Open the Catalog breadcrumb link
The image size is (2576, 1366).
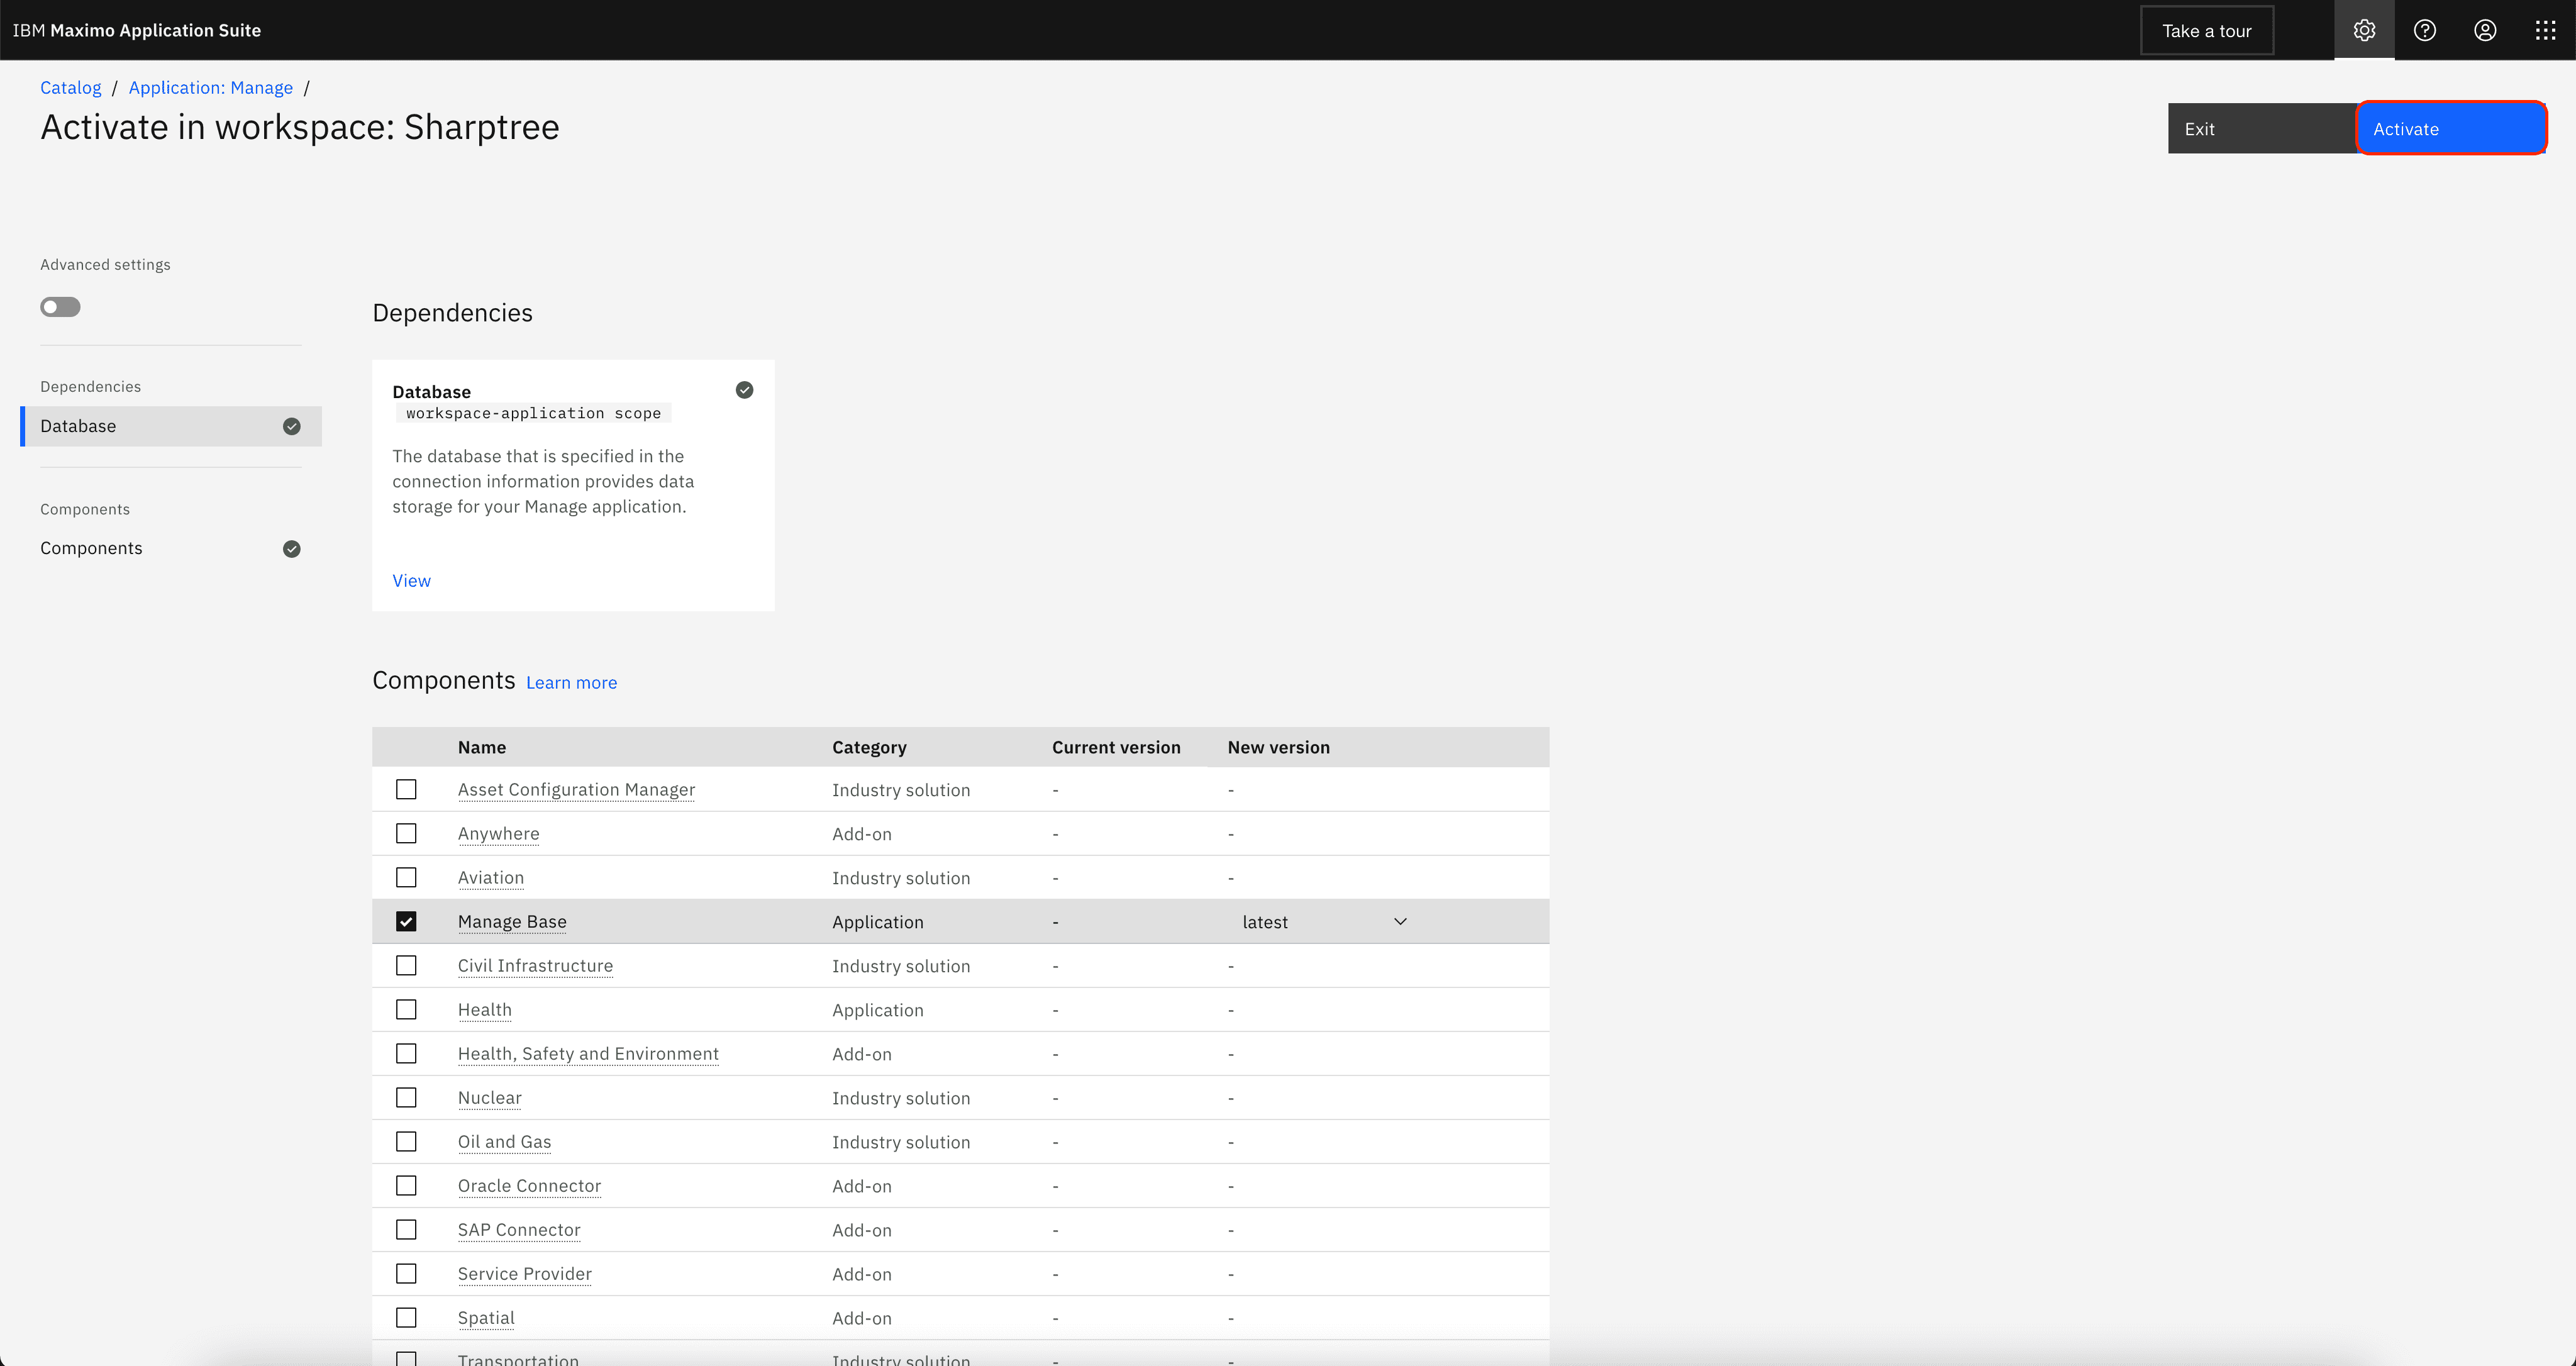pyautogui.click(x=70, y=88)
